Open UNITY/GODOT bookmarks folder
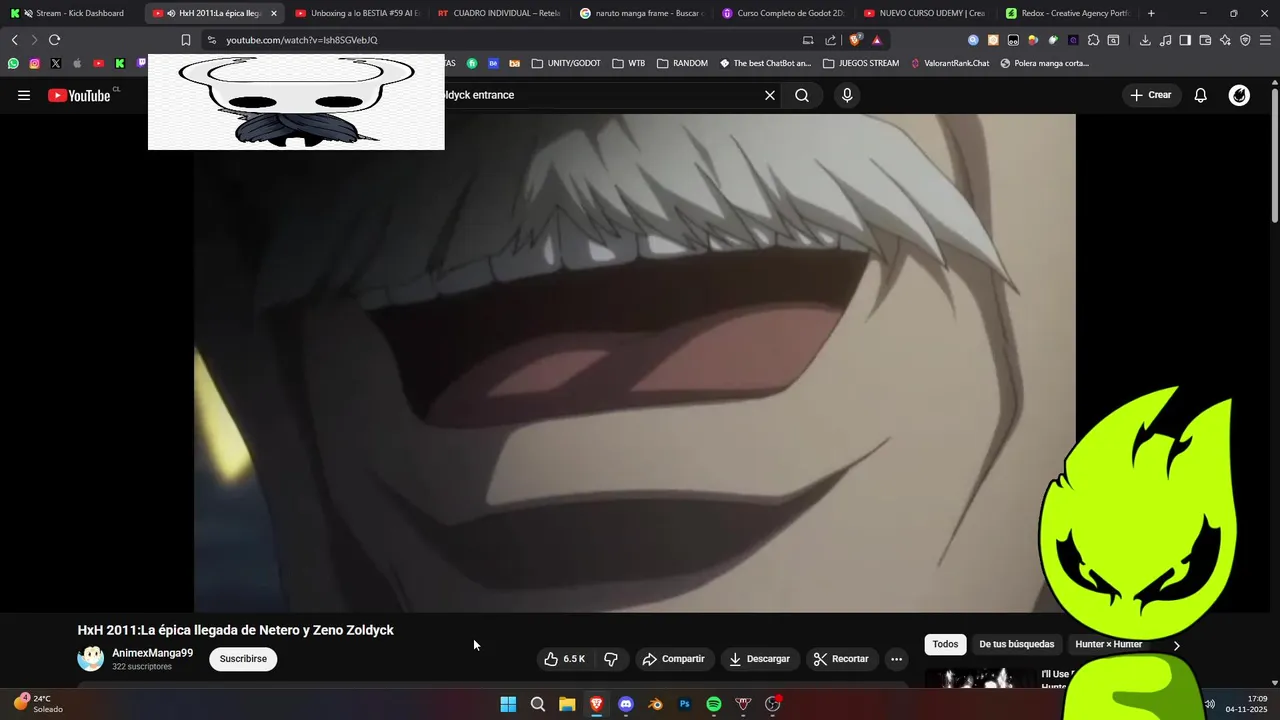1280x720 pixels. point(566,63)
